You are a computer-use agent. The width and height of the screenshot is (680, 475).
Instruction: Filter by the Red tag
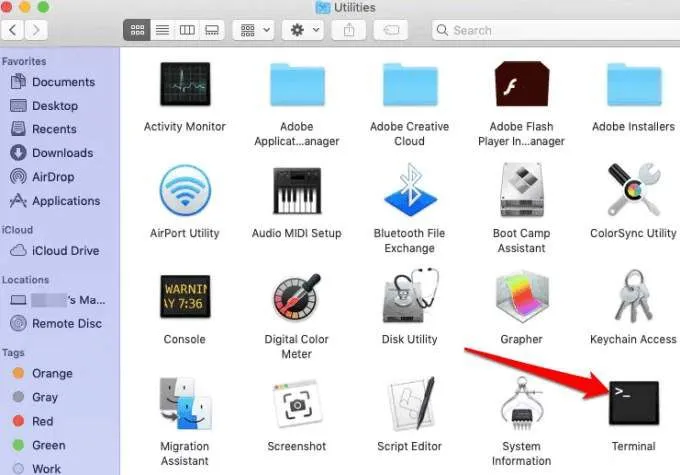click(x=60, y=421)
